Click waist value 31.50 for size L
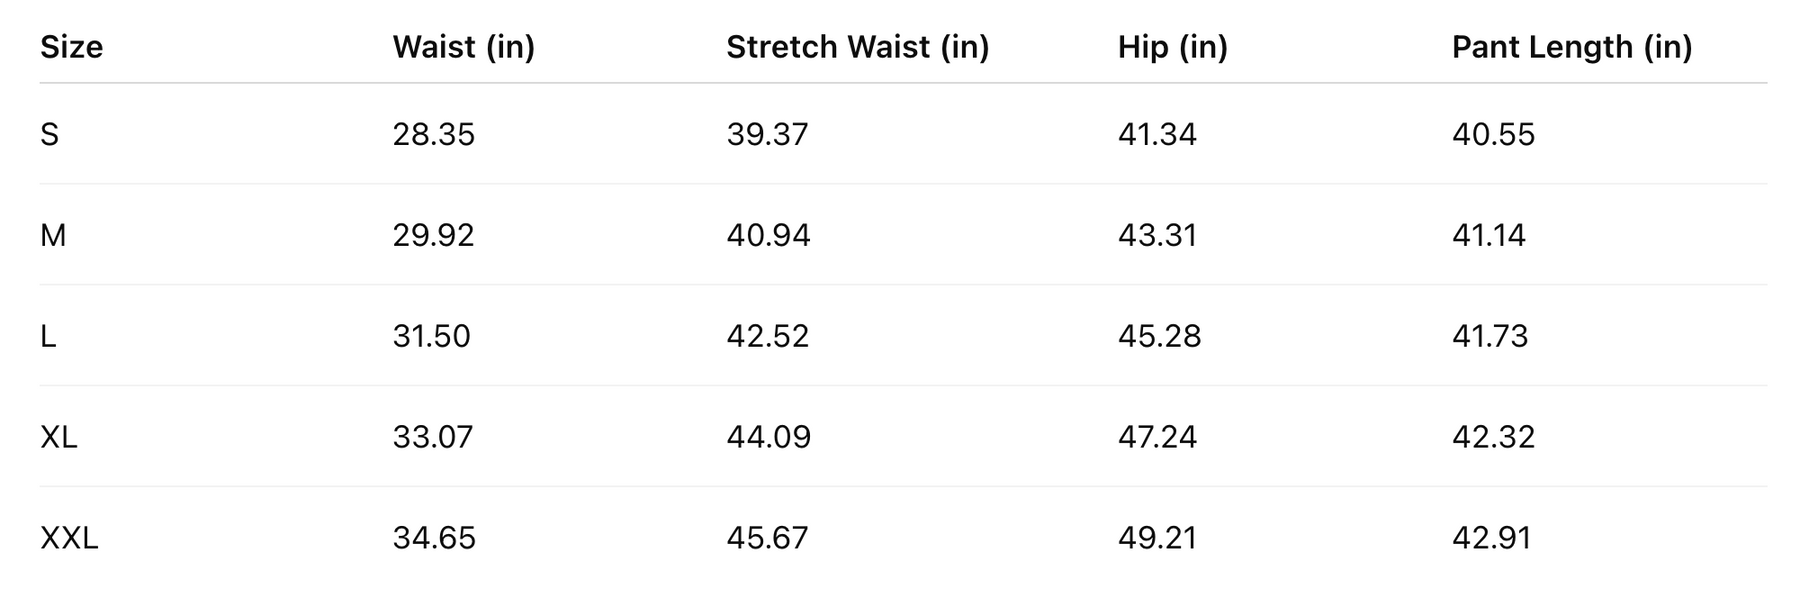Screen dimensions: 1800x589 pos(431,336)
